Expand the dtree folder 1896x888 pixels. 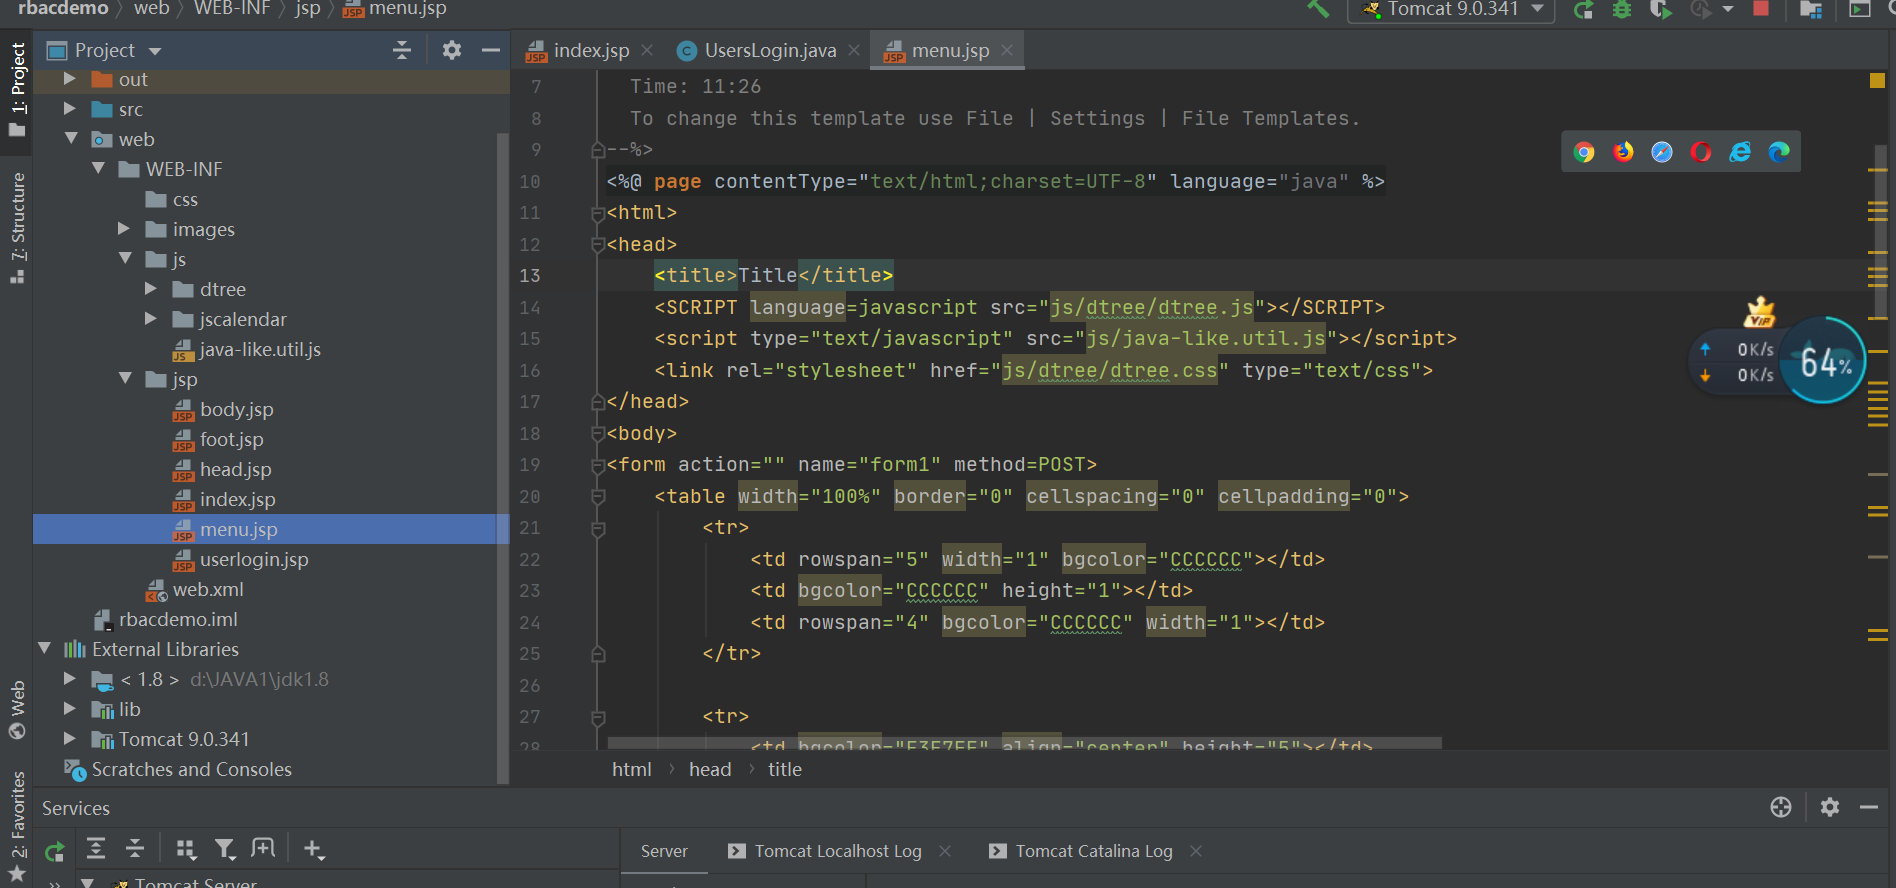pos(151,289)
